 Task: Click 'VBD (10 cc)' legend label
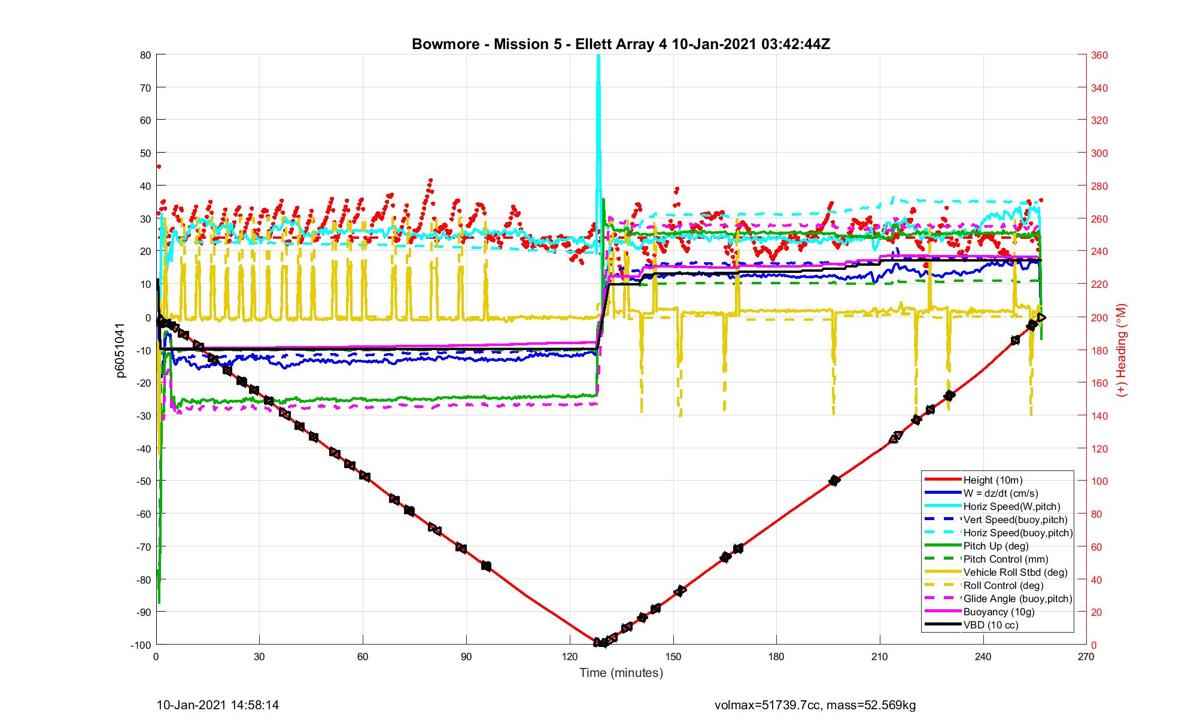pyautogui.click(x=992, y=624)
